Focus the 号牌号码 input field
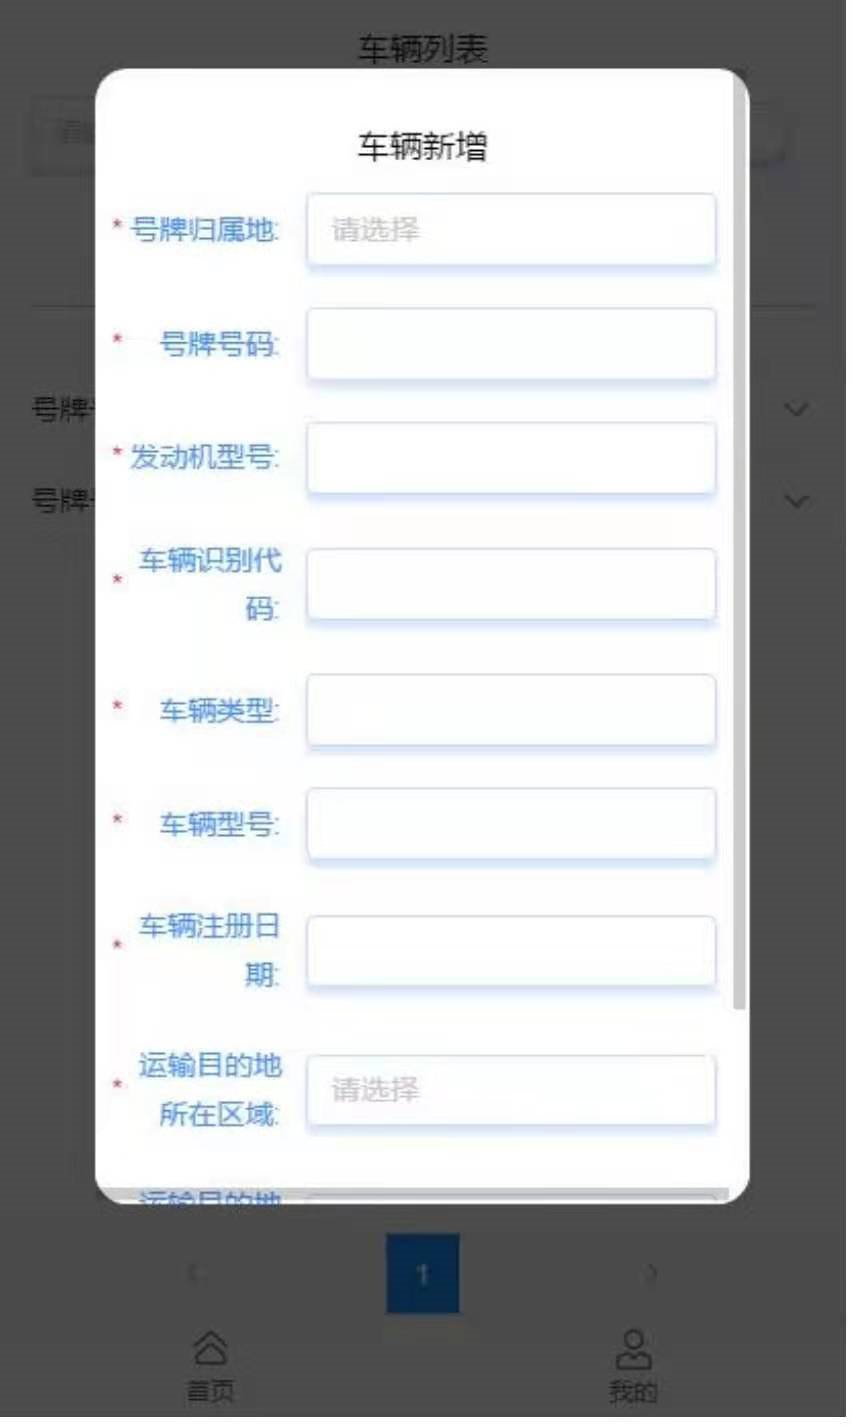This screenshot has height=1426, width=852. tap(514, 346)
